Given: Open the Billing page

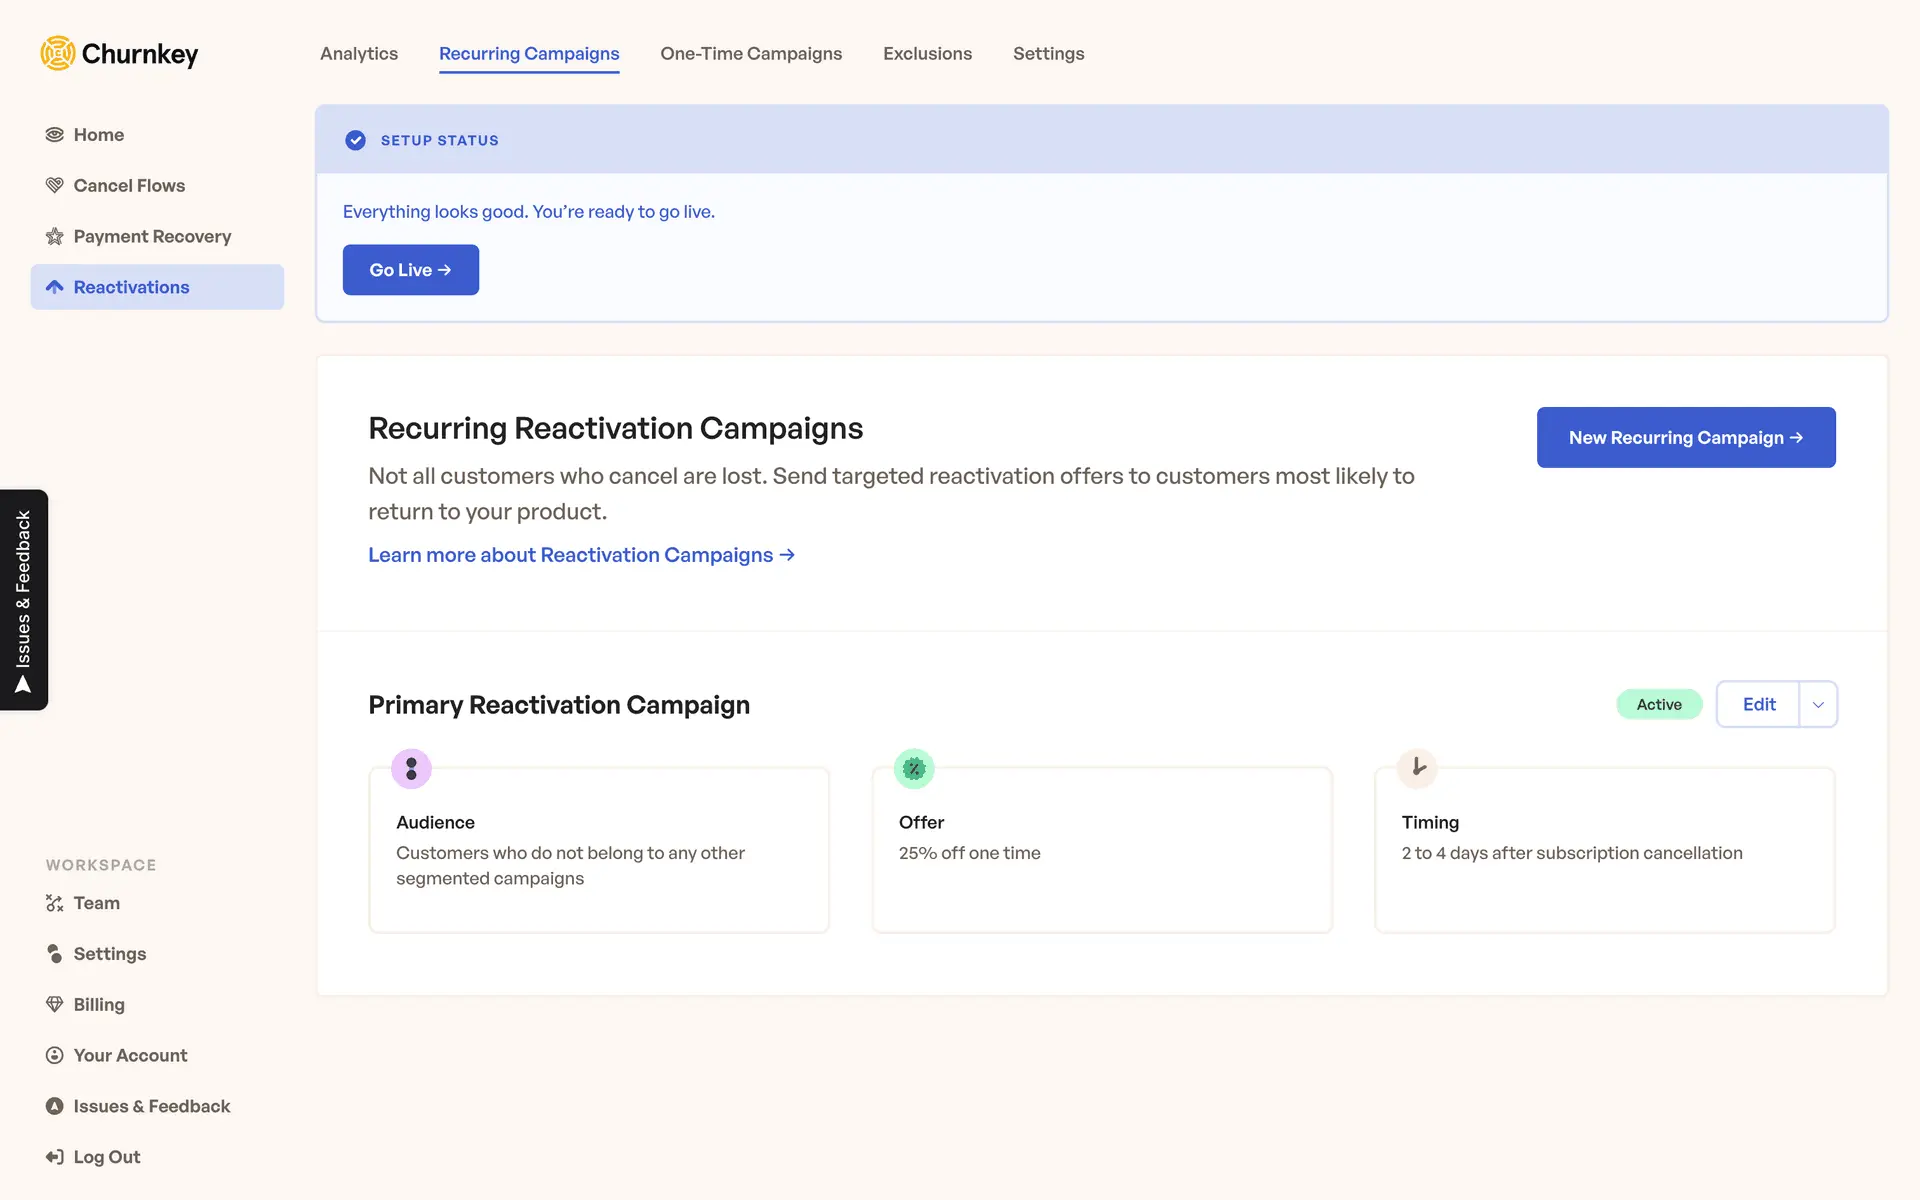Looking at the screenshot, I should click(98, 1005).
